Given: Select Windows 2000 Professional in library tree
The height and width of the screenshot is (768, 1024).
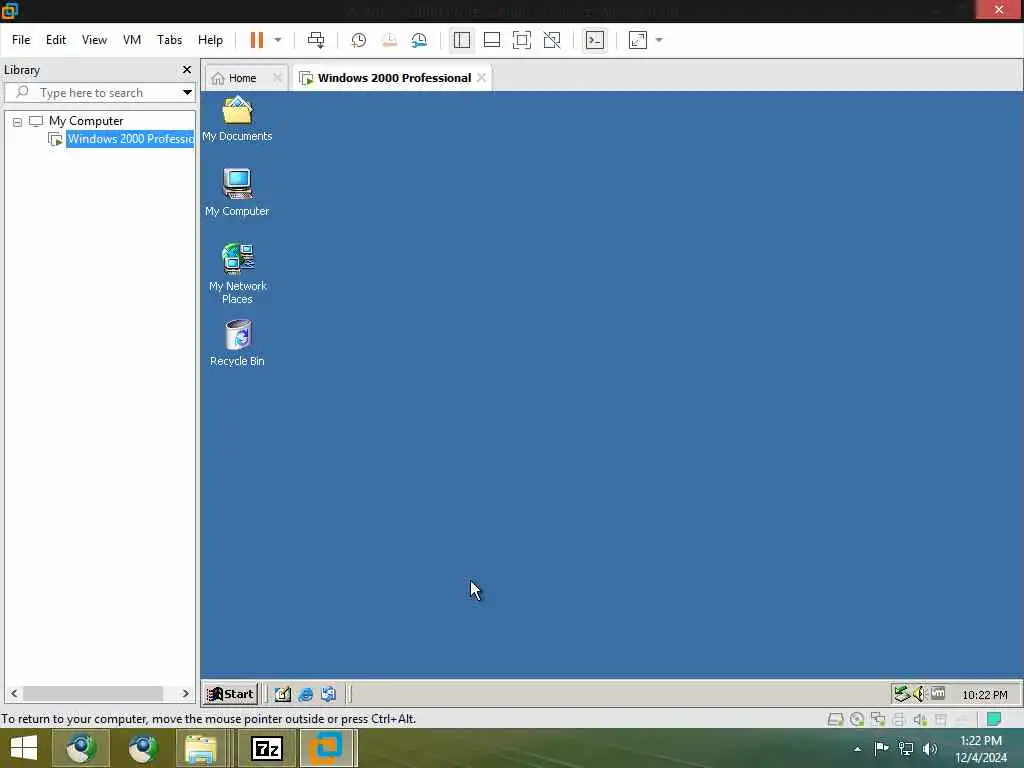Looking at the screenshot, I should pyautogui.click(x=130, y=138).
